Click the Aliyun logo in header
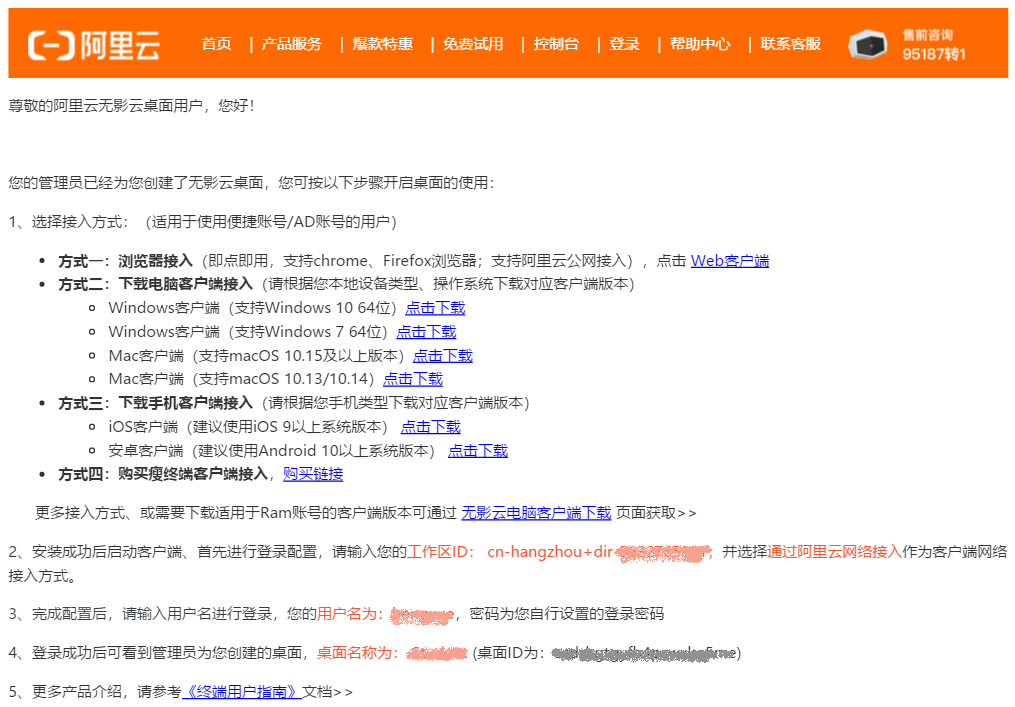The image size is (1015, 707). coord(94,45)
